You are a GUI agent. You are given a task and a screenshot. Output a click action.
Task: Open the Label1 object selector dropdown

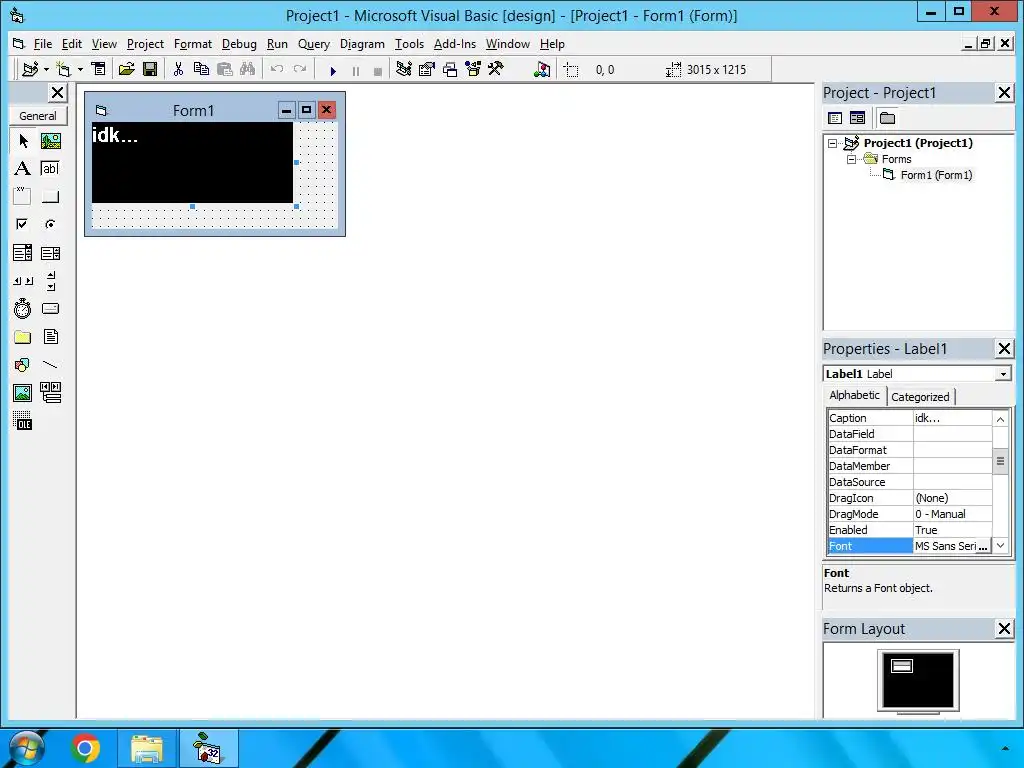(1002, 374)
